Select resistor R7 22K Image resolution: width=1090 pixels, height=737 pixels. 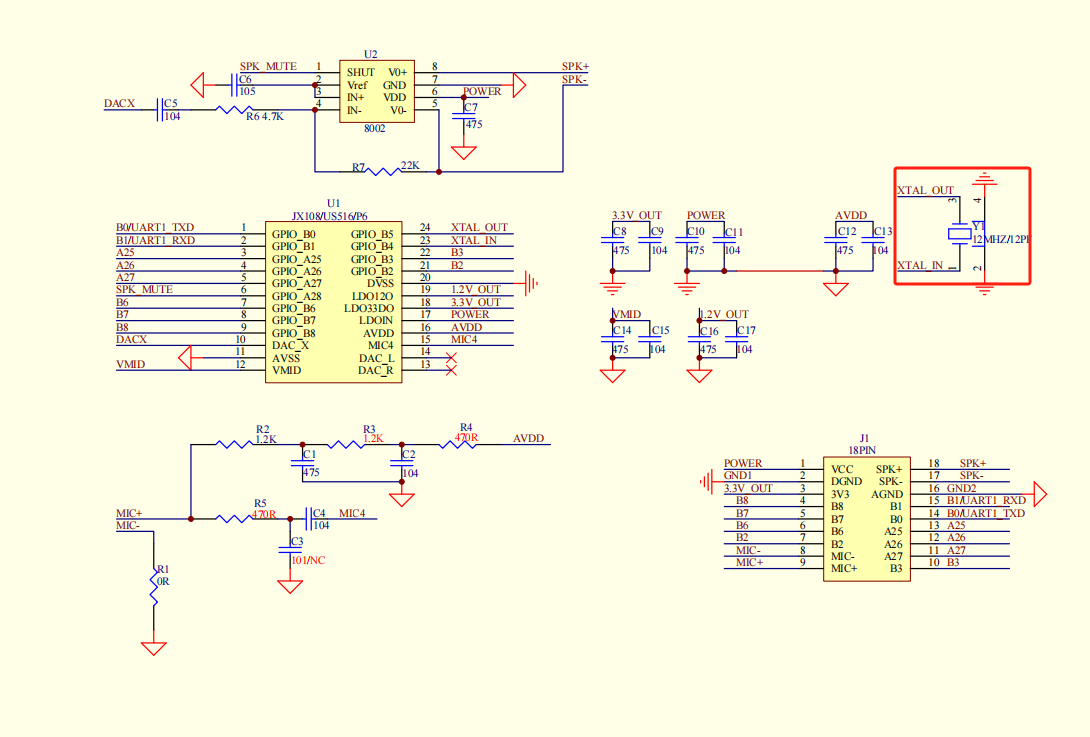click(x=383, y=172)
